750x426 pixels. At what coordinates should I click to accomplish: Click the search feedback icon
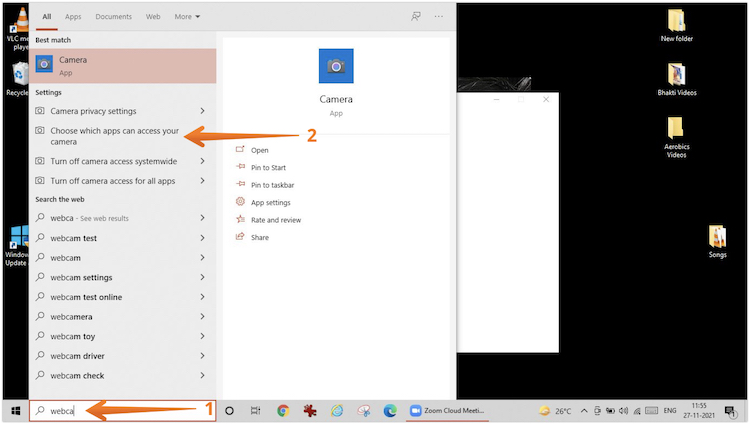pos(416,17)
